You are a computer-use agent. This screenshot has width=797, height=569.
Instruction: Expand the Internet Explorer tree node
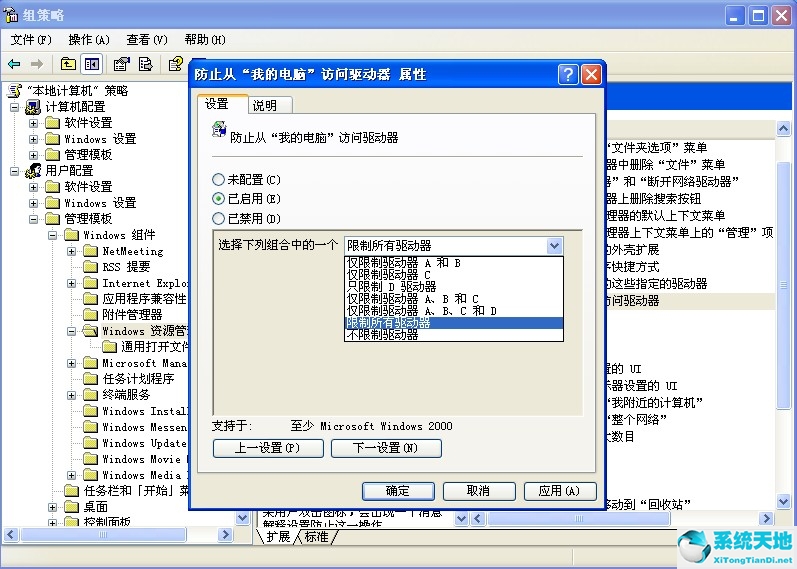[72, 283]
